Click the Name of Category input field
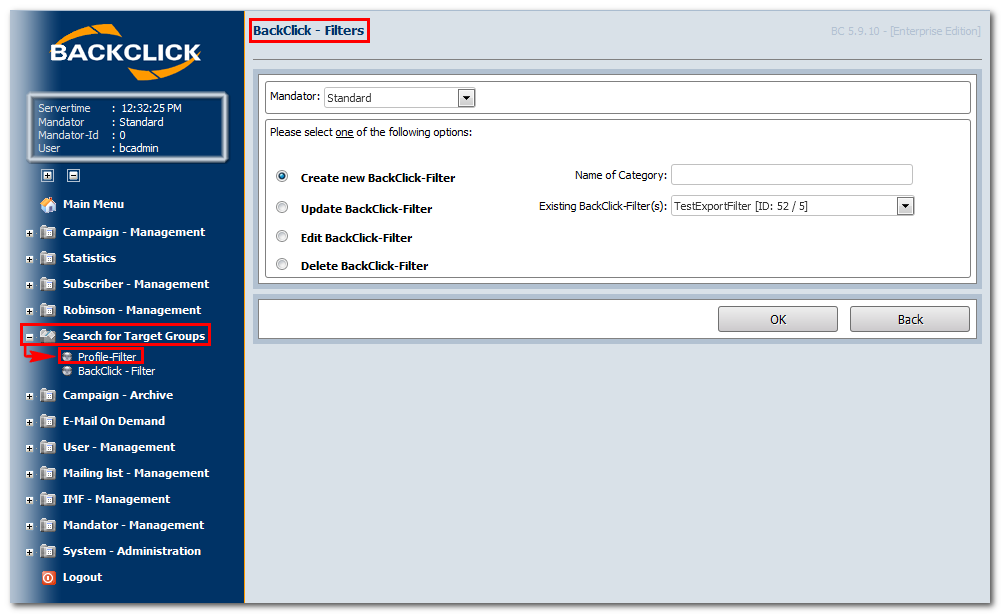 (792, 175)
